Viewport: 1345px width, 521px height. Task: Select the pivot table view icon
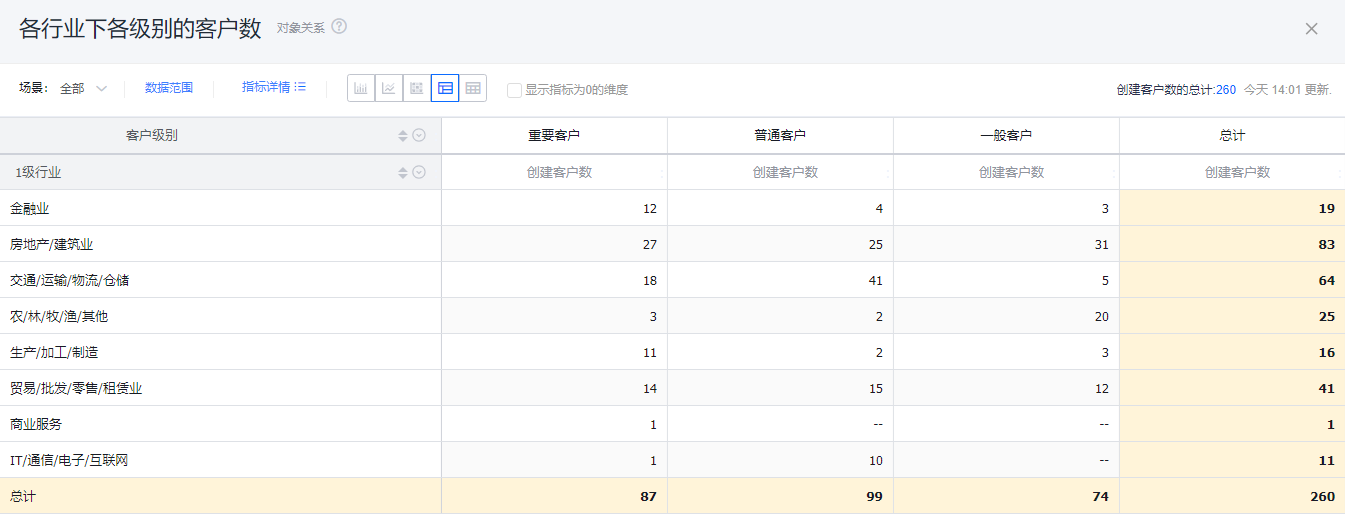coord(445,88)
